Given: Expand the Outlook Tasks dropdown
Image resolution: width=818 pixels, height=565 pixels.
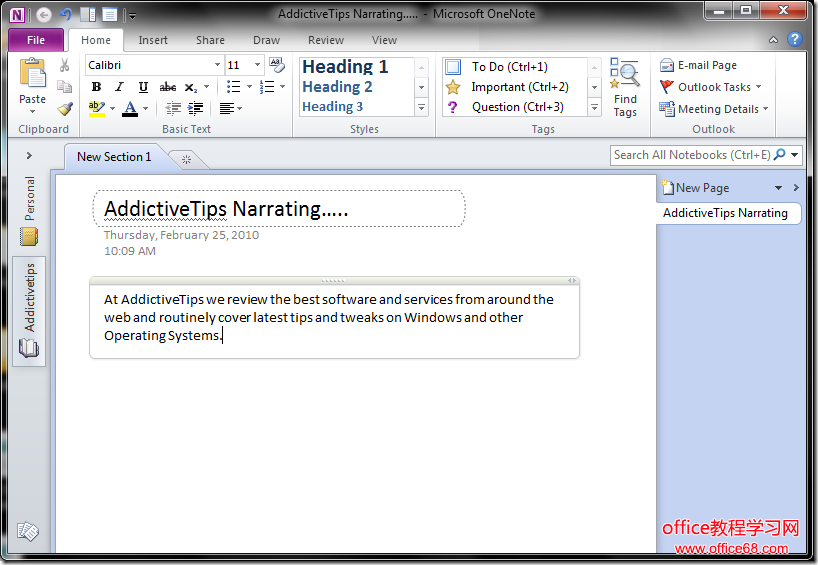Looking at the screenshot, I should click(x=758, y=87).
